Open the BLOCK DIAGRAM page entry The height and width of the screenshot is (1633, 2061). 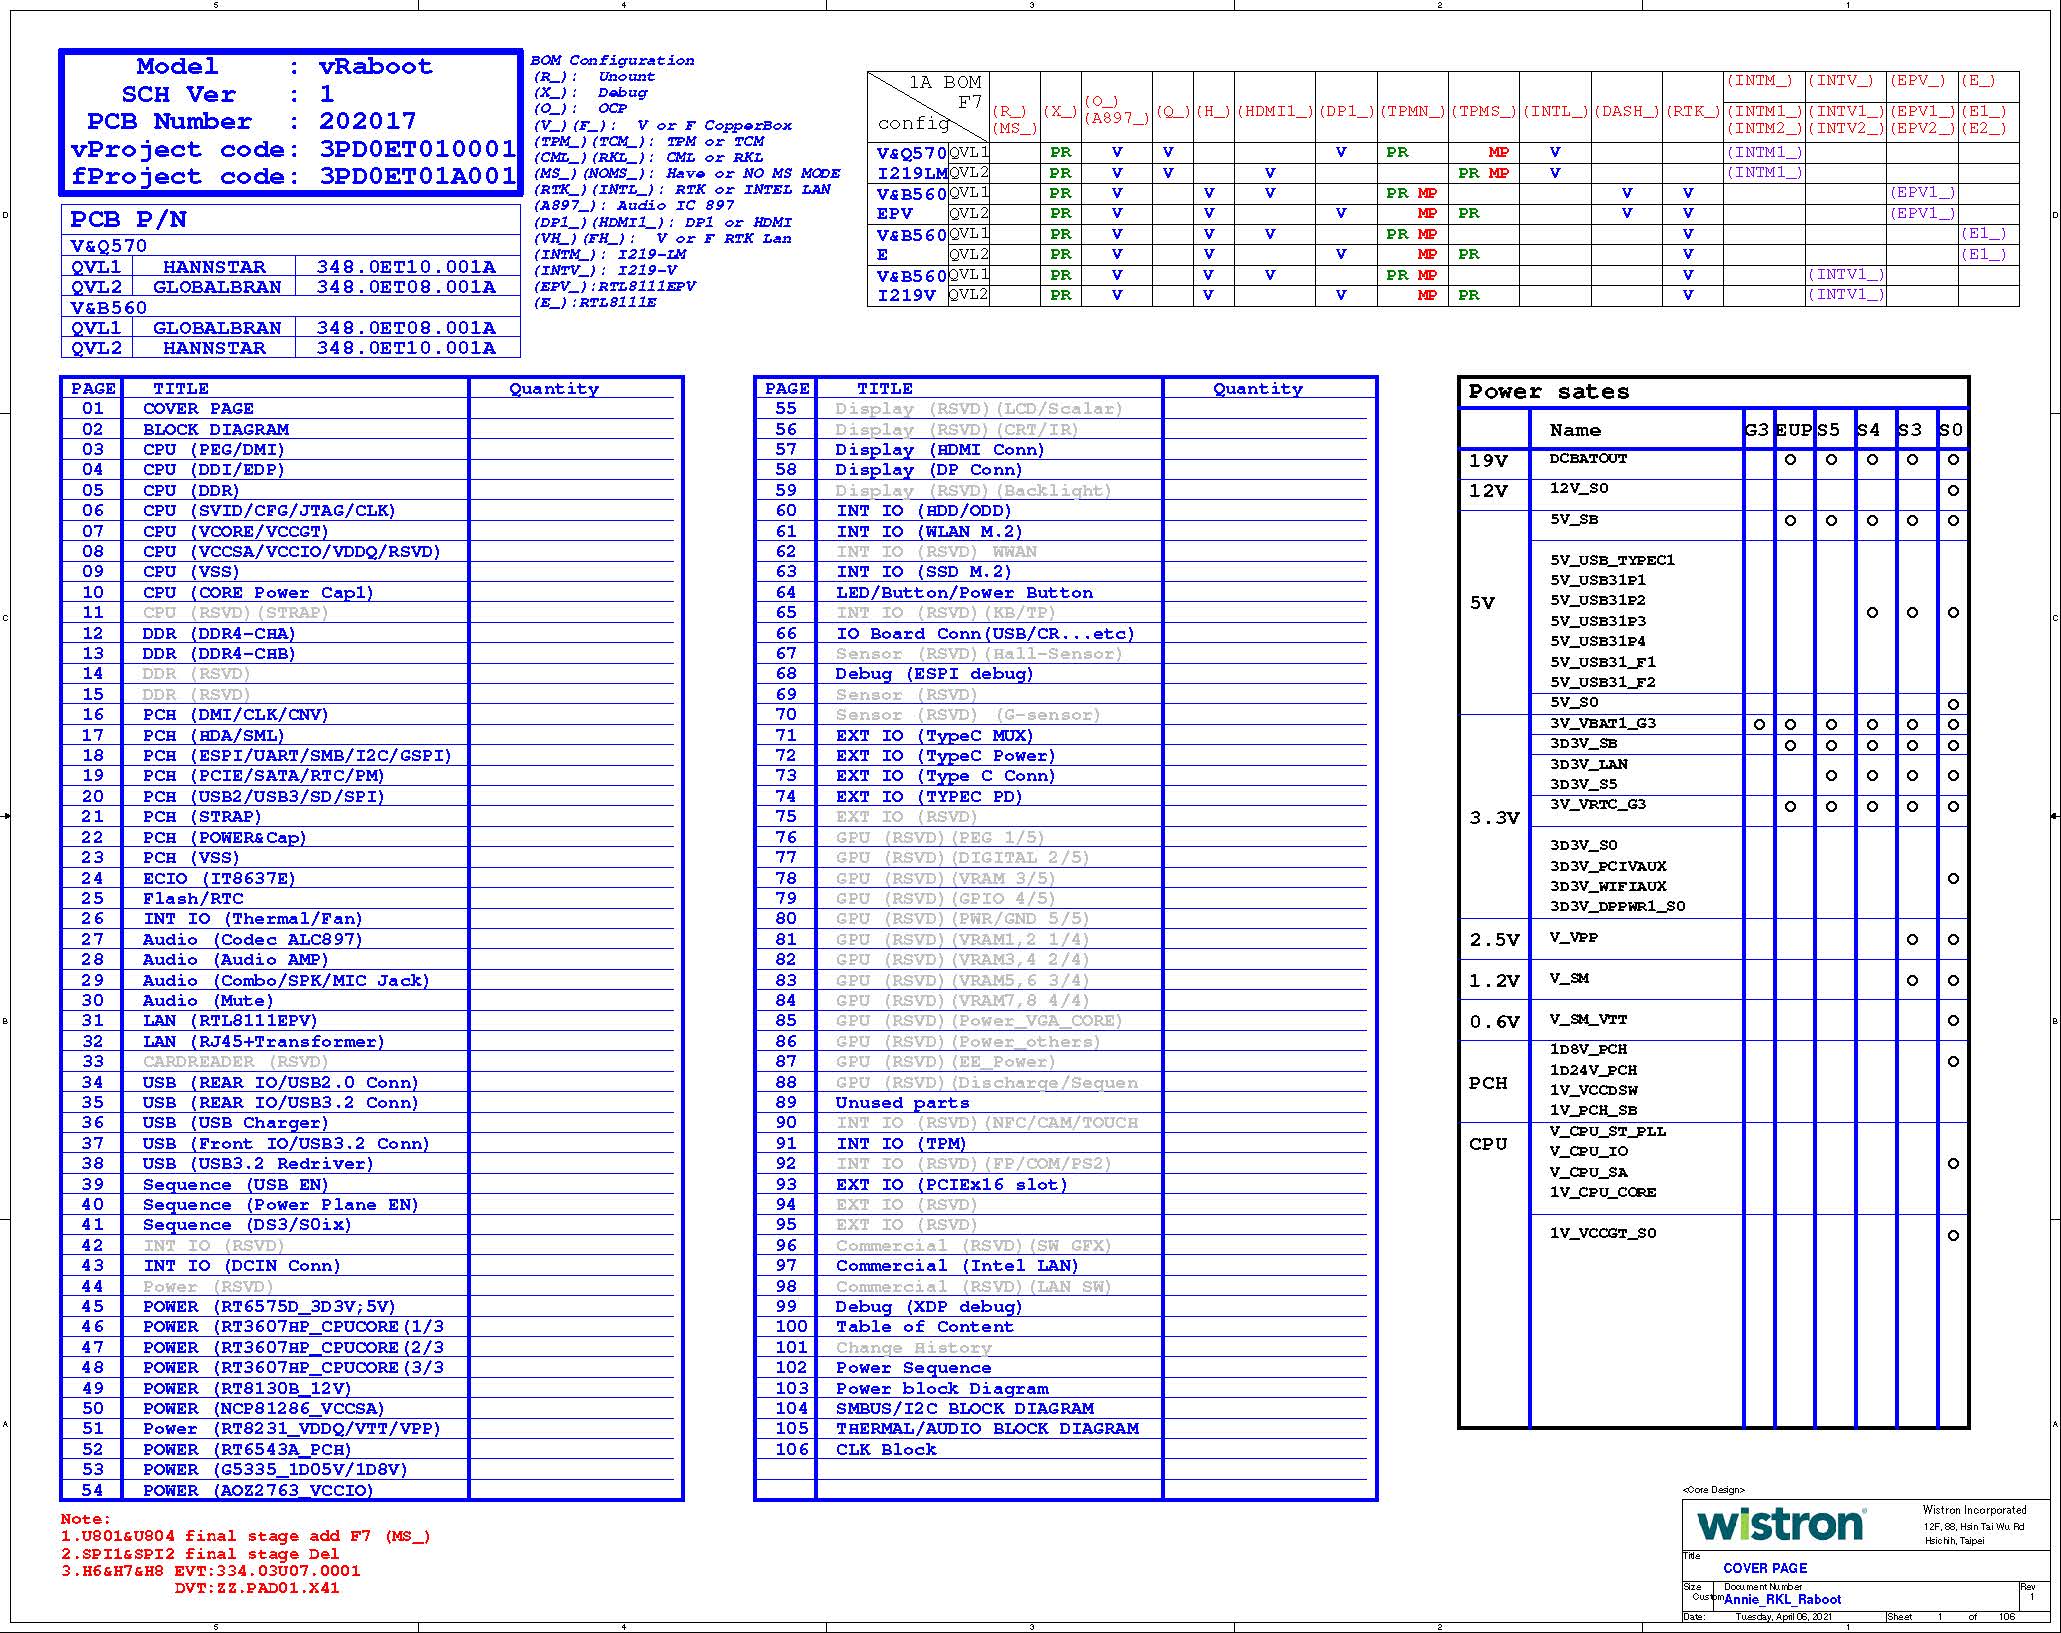(x=215, y=429)
